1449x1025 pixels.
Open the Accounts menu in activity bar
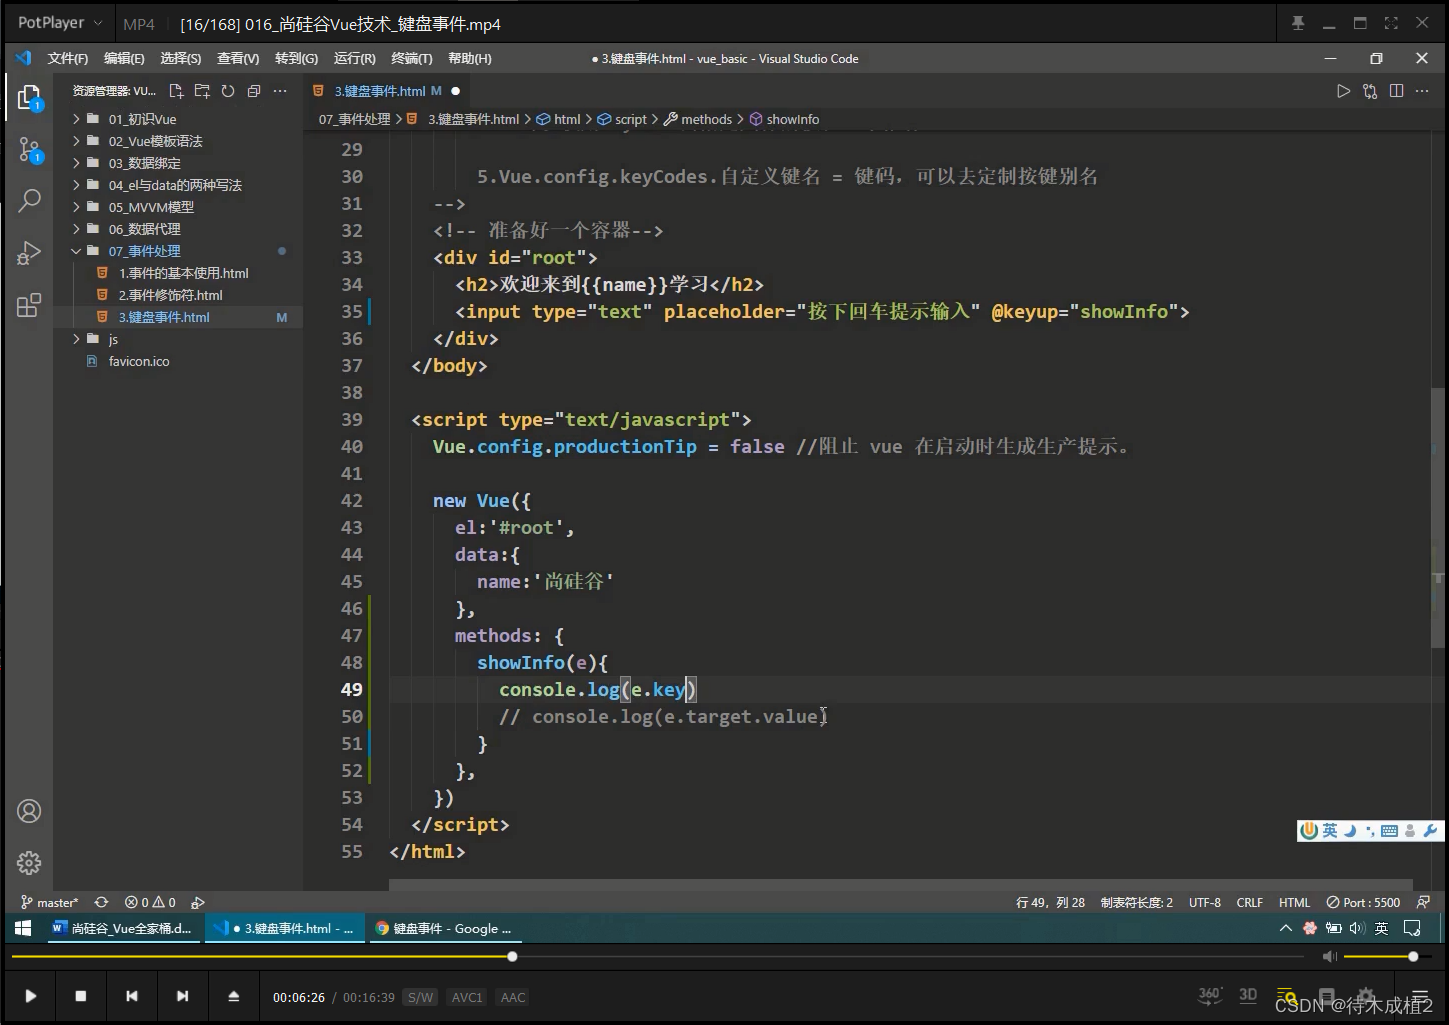(29, 811)
